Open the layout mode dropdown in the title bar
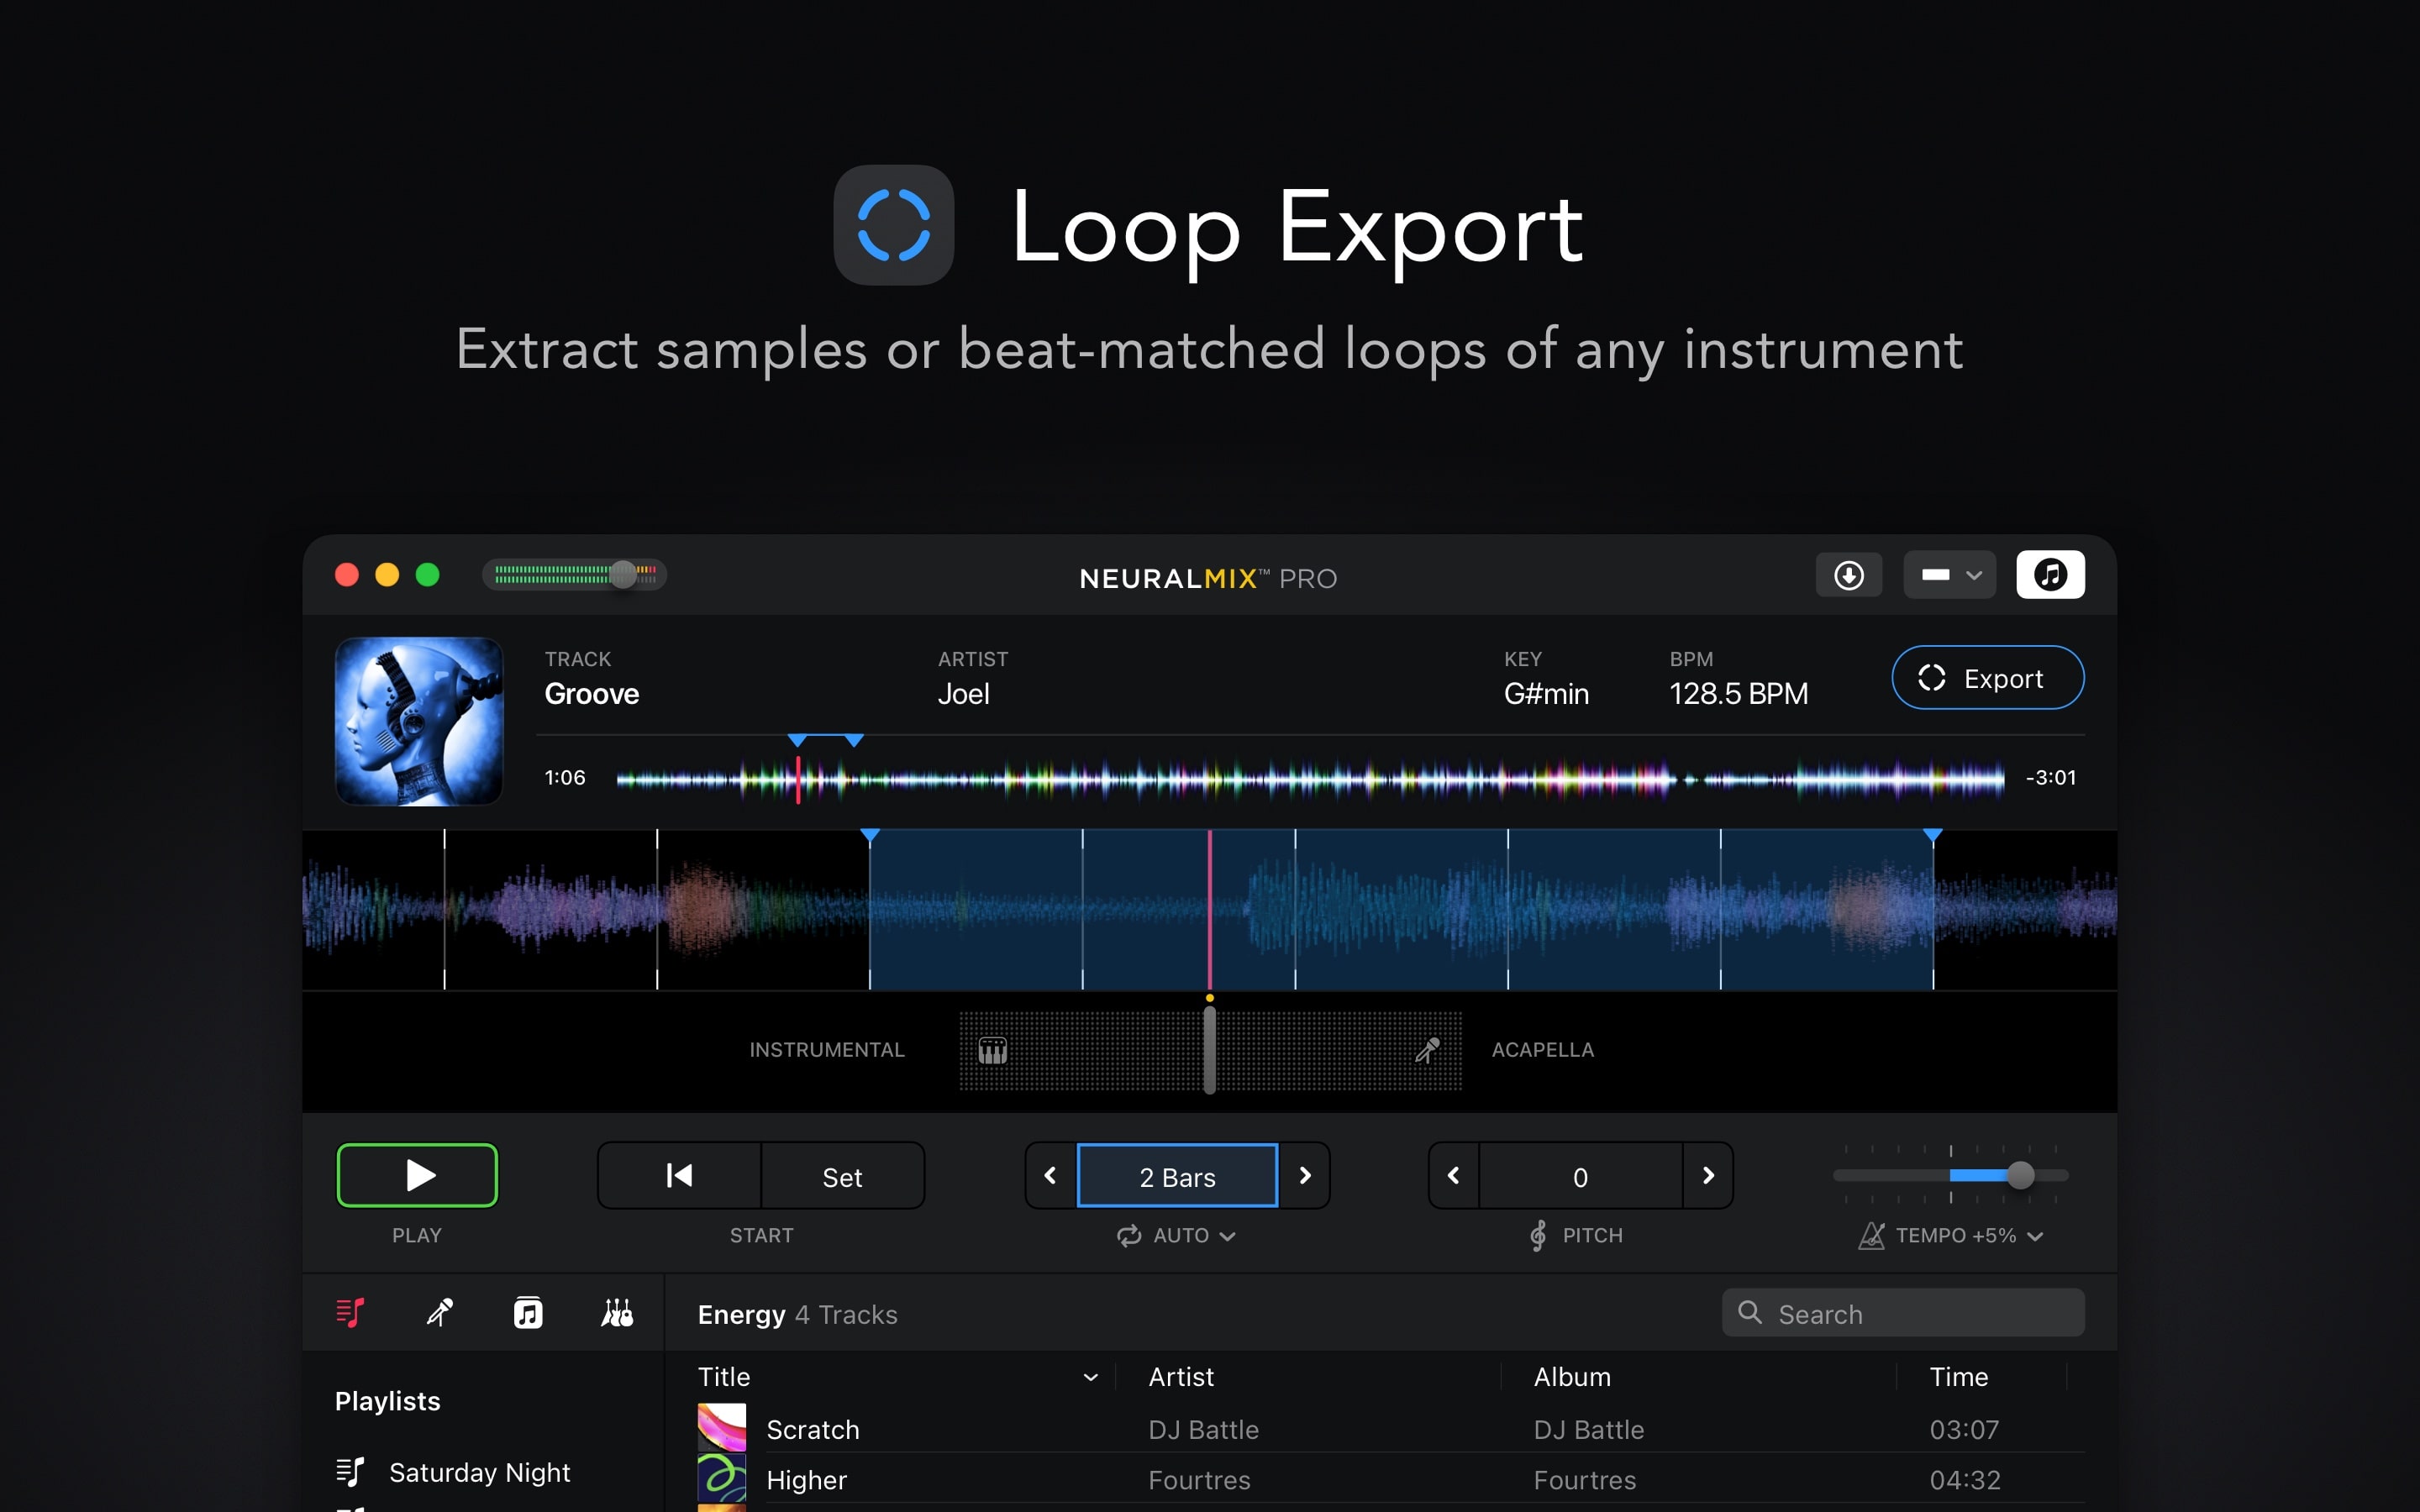Screen dimensions: 2420x1512 1949,575
